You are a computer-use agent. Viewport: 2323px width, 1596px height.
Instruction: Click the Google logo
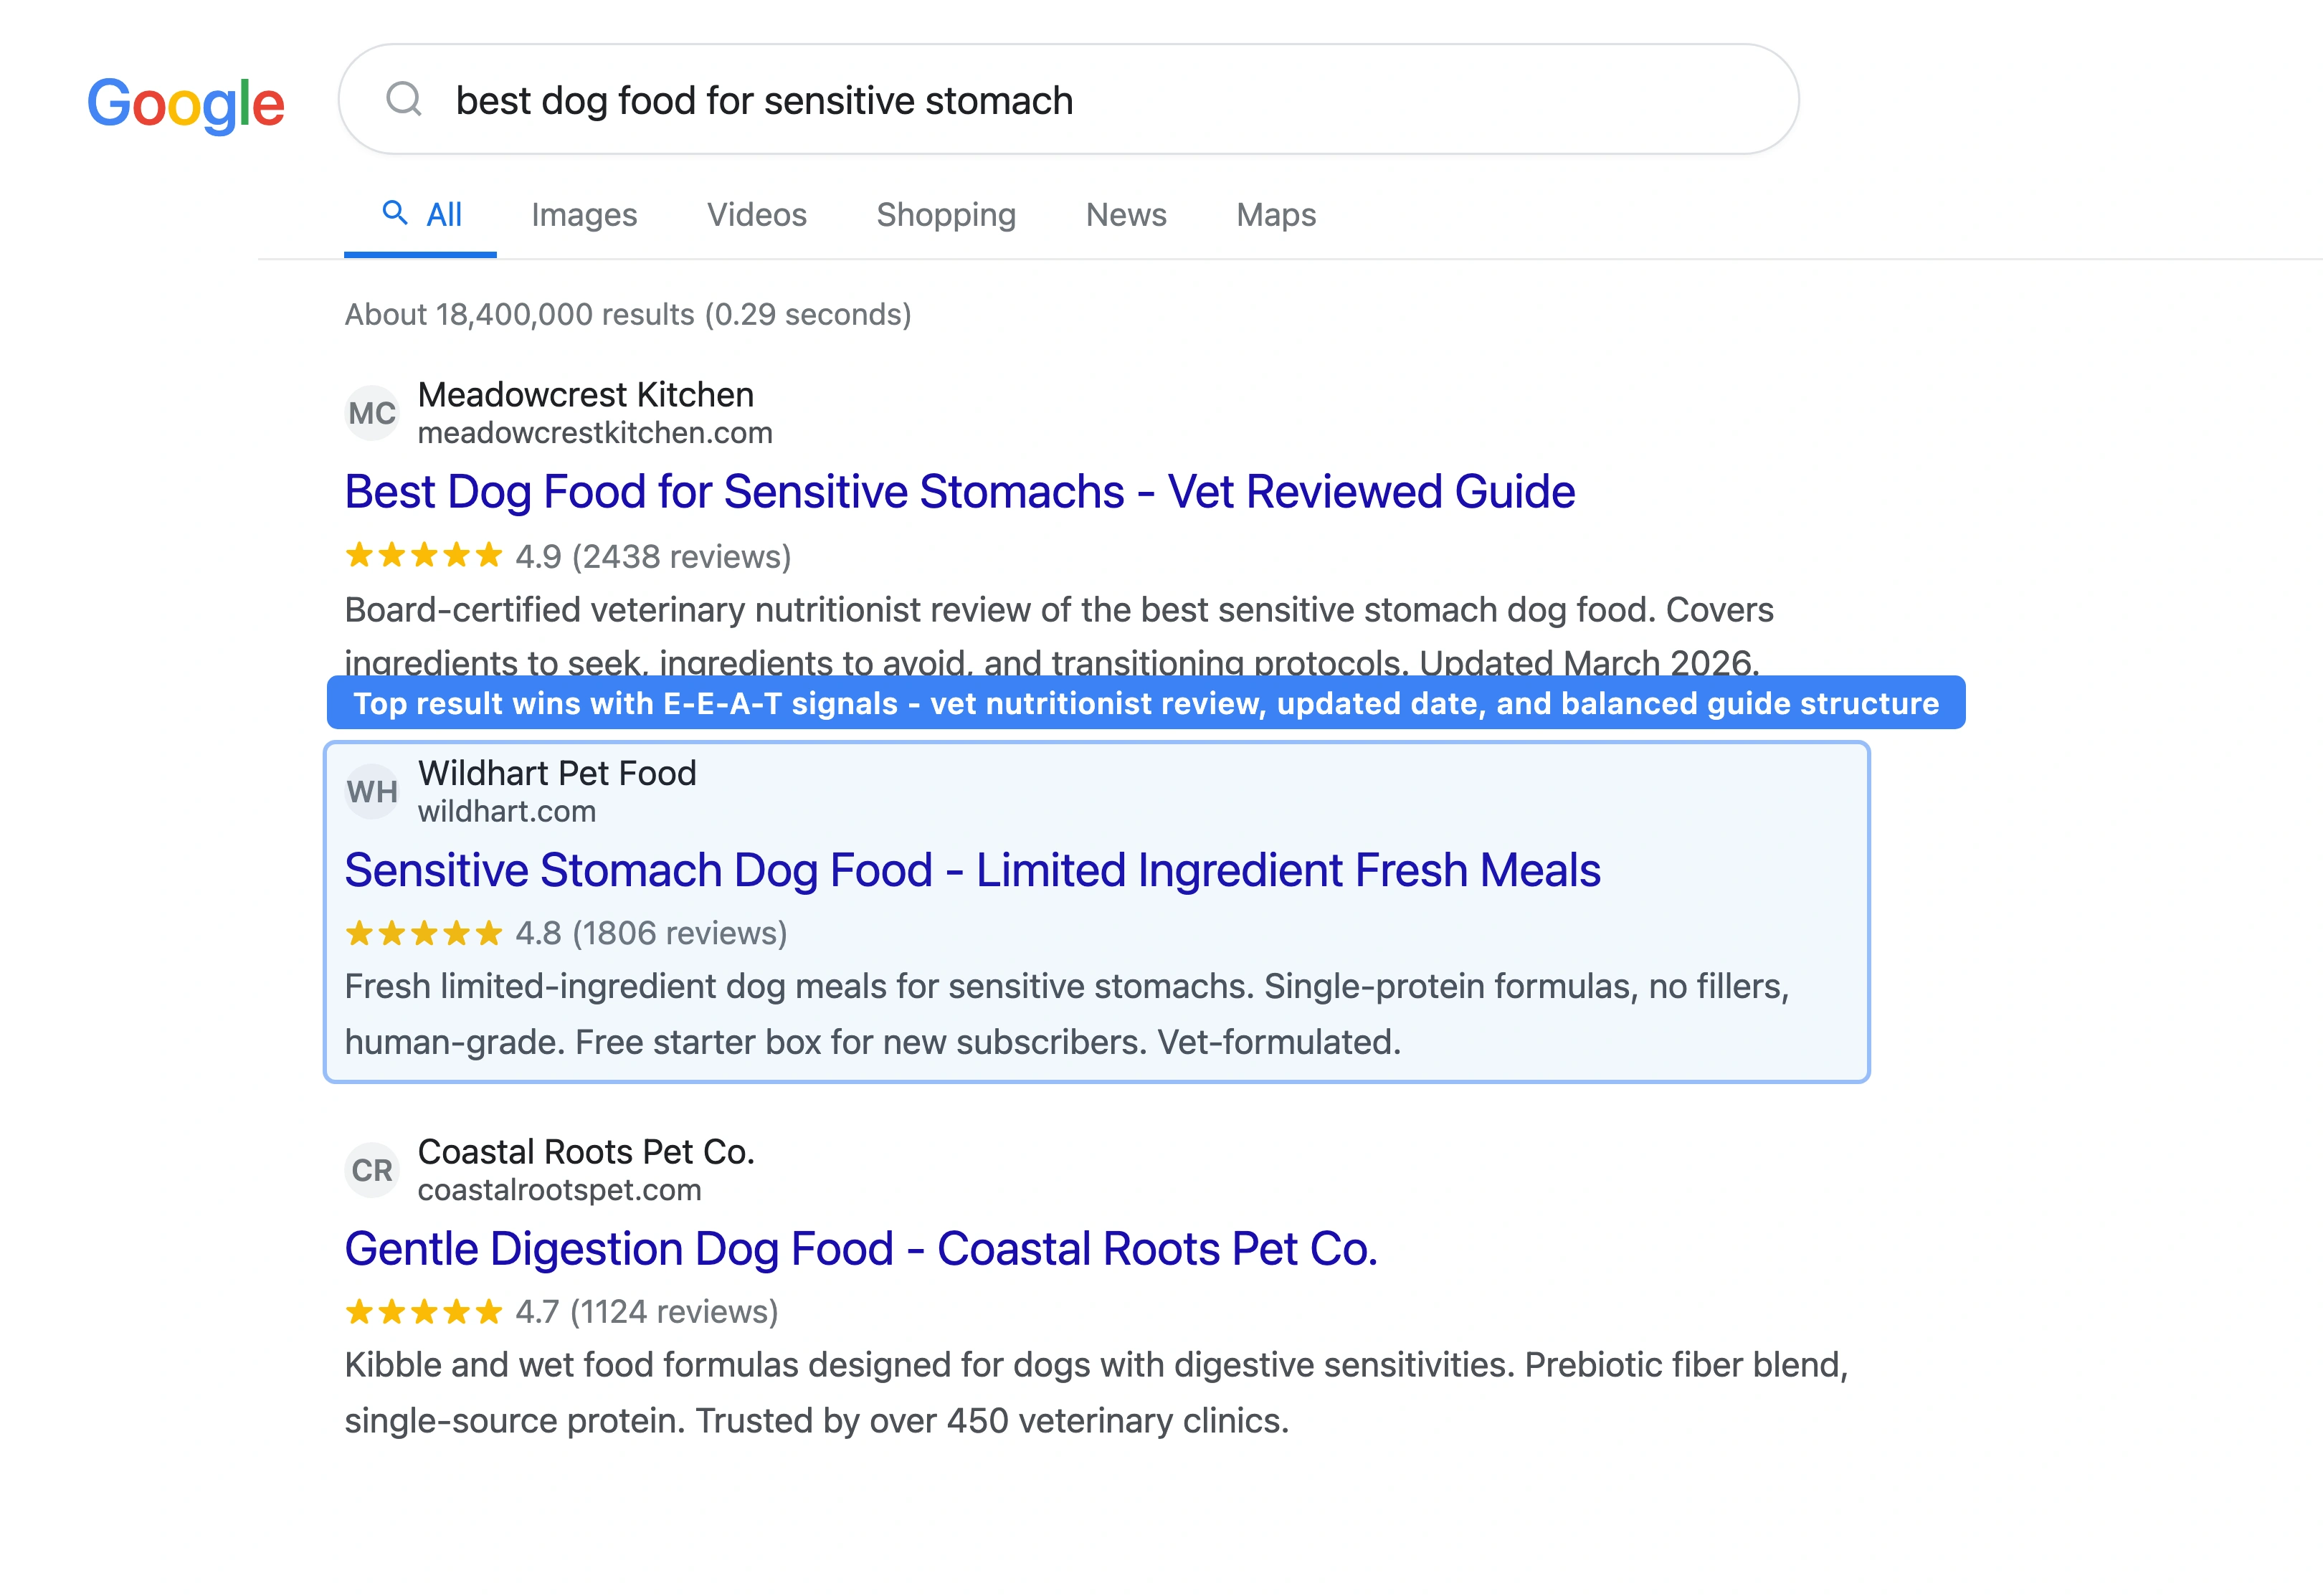pos(186,104)
